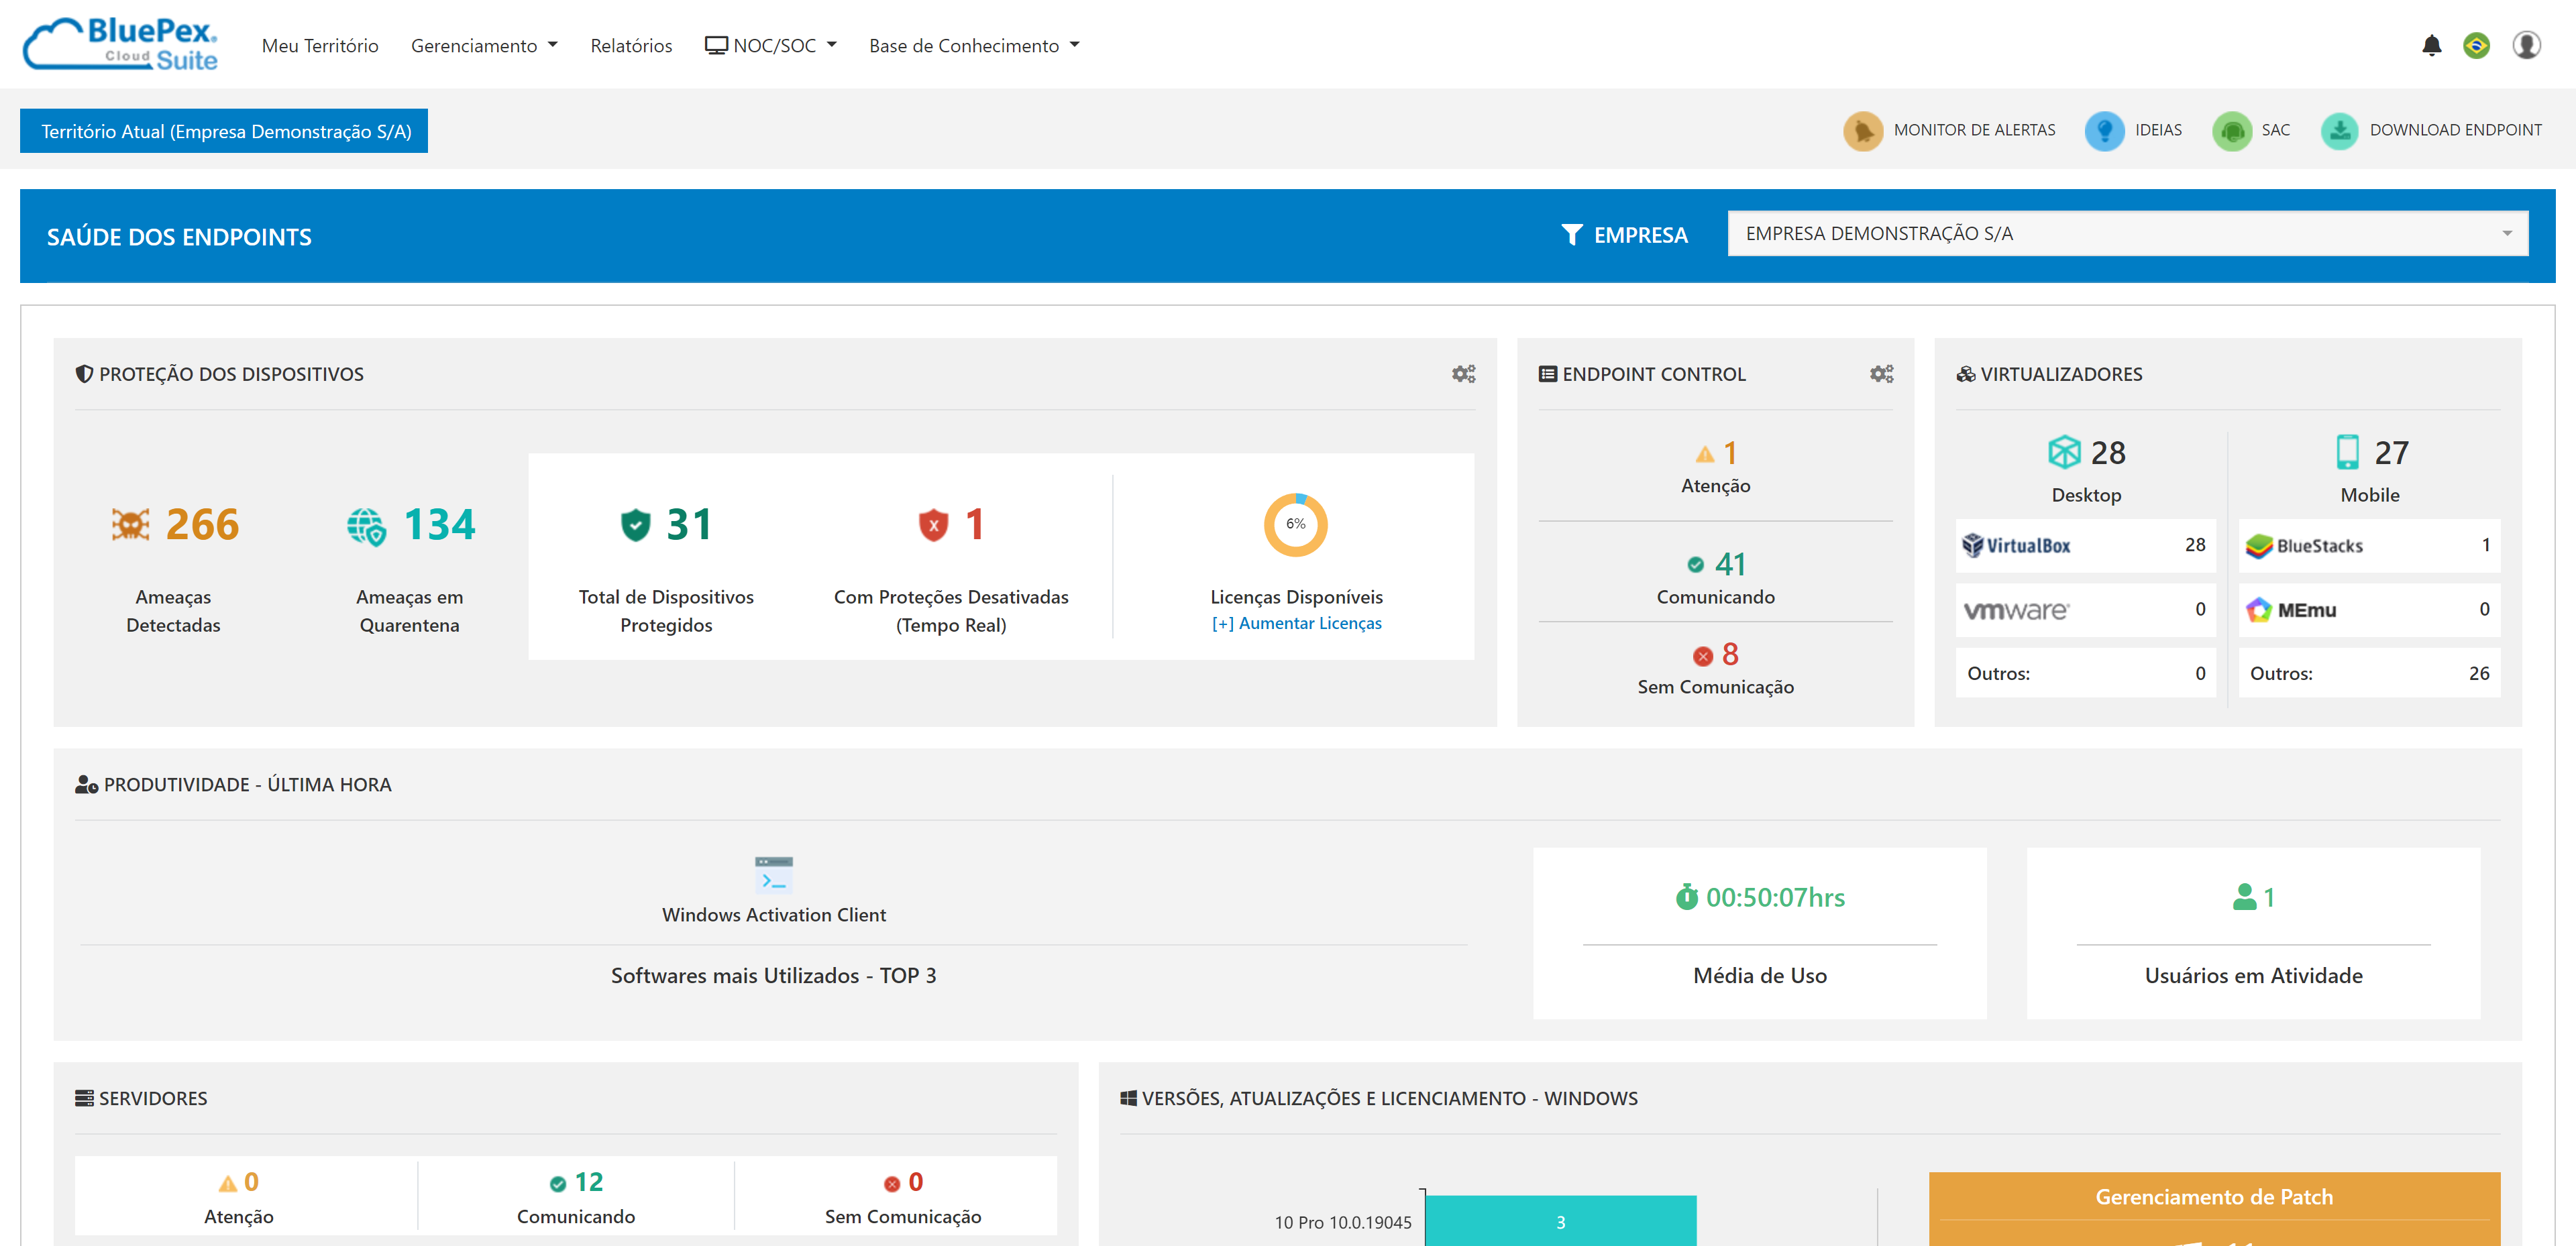
Task: Open the DOWNLOAD ENDPOINT link
Action: [x=2455, y=130]
